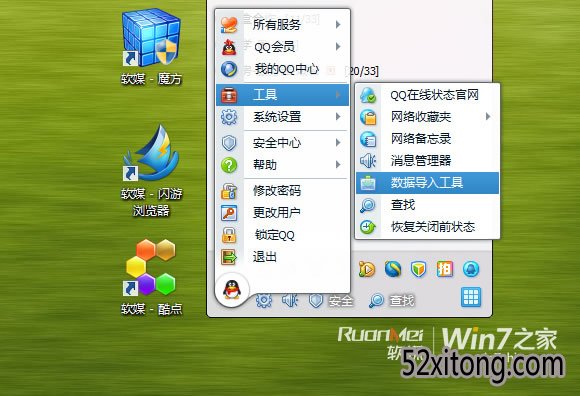This screenshot has height=396, width=580.
Task: Click the shield icon beside 安全中心
Action: coord(229,143)
